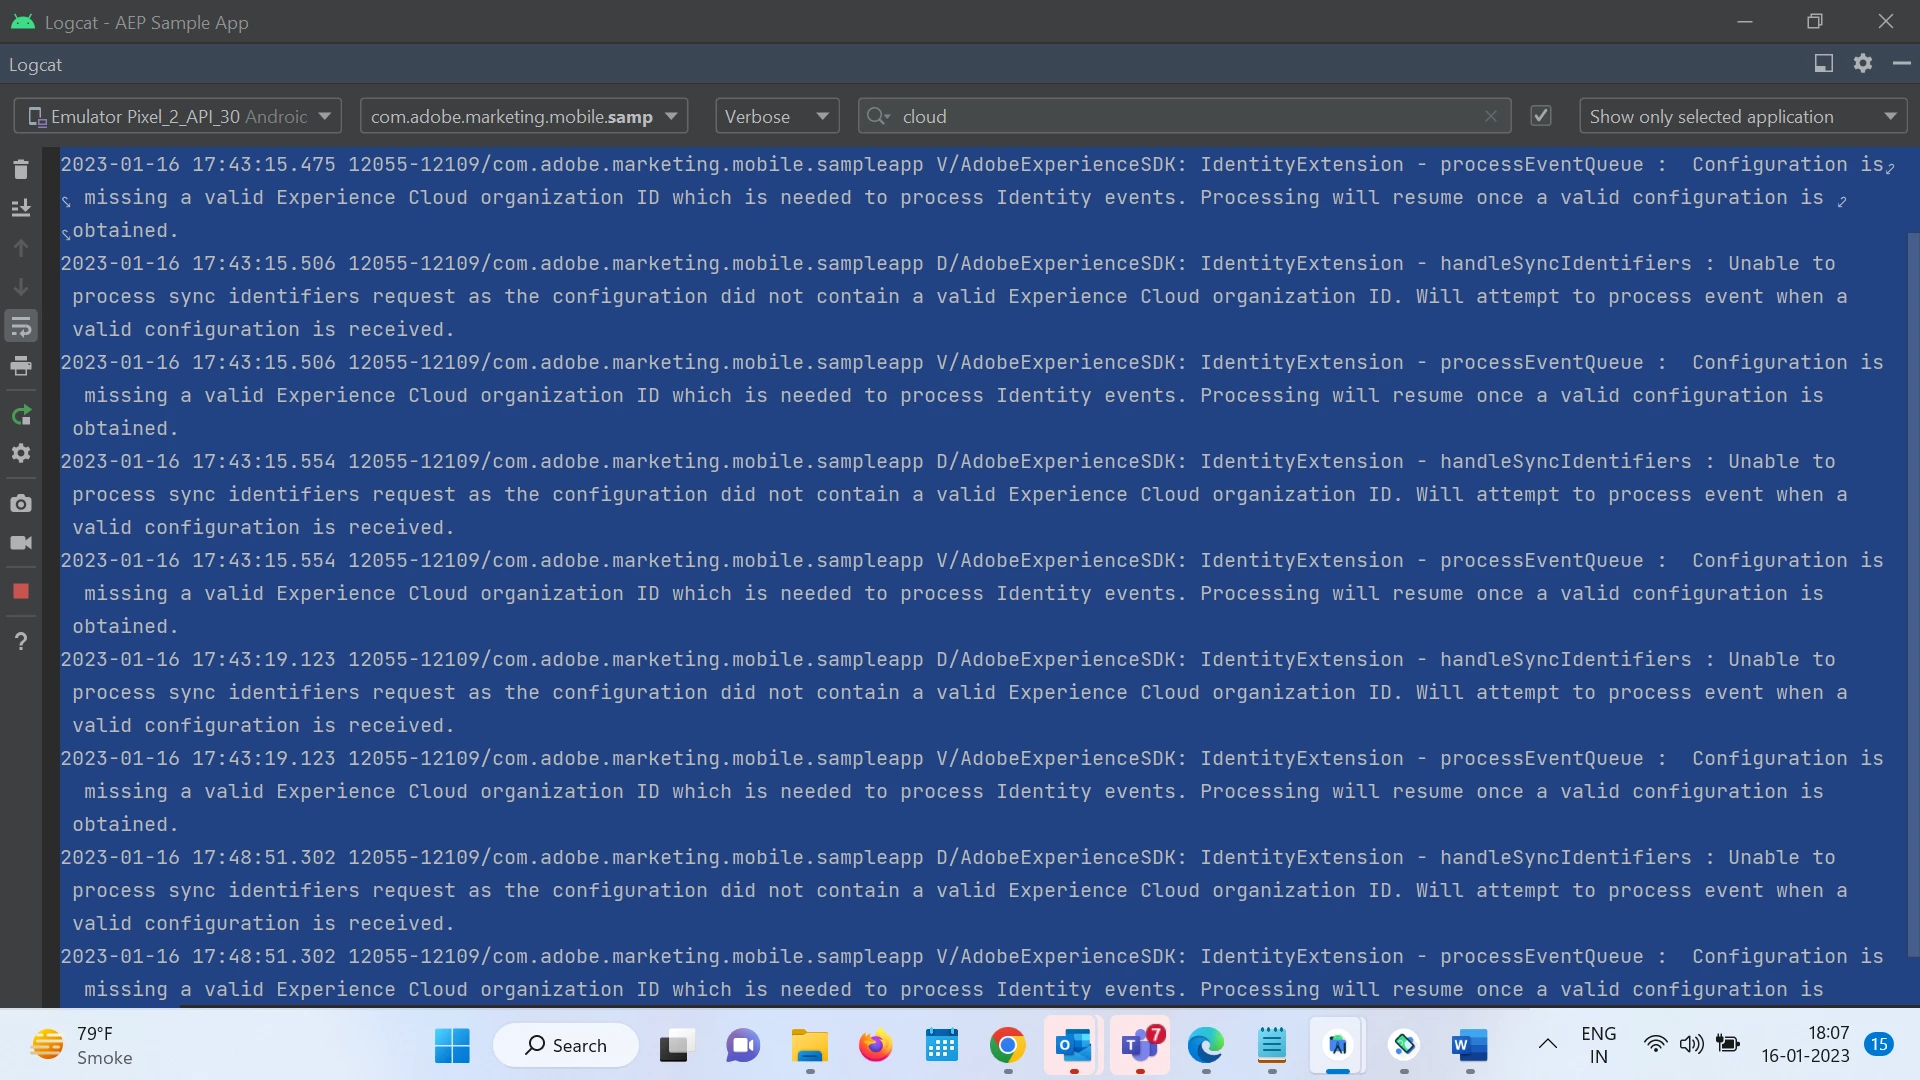
Task: Open the com.adobe.marketing.mobile process dropdown
Action: (523, 116)
